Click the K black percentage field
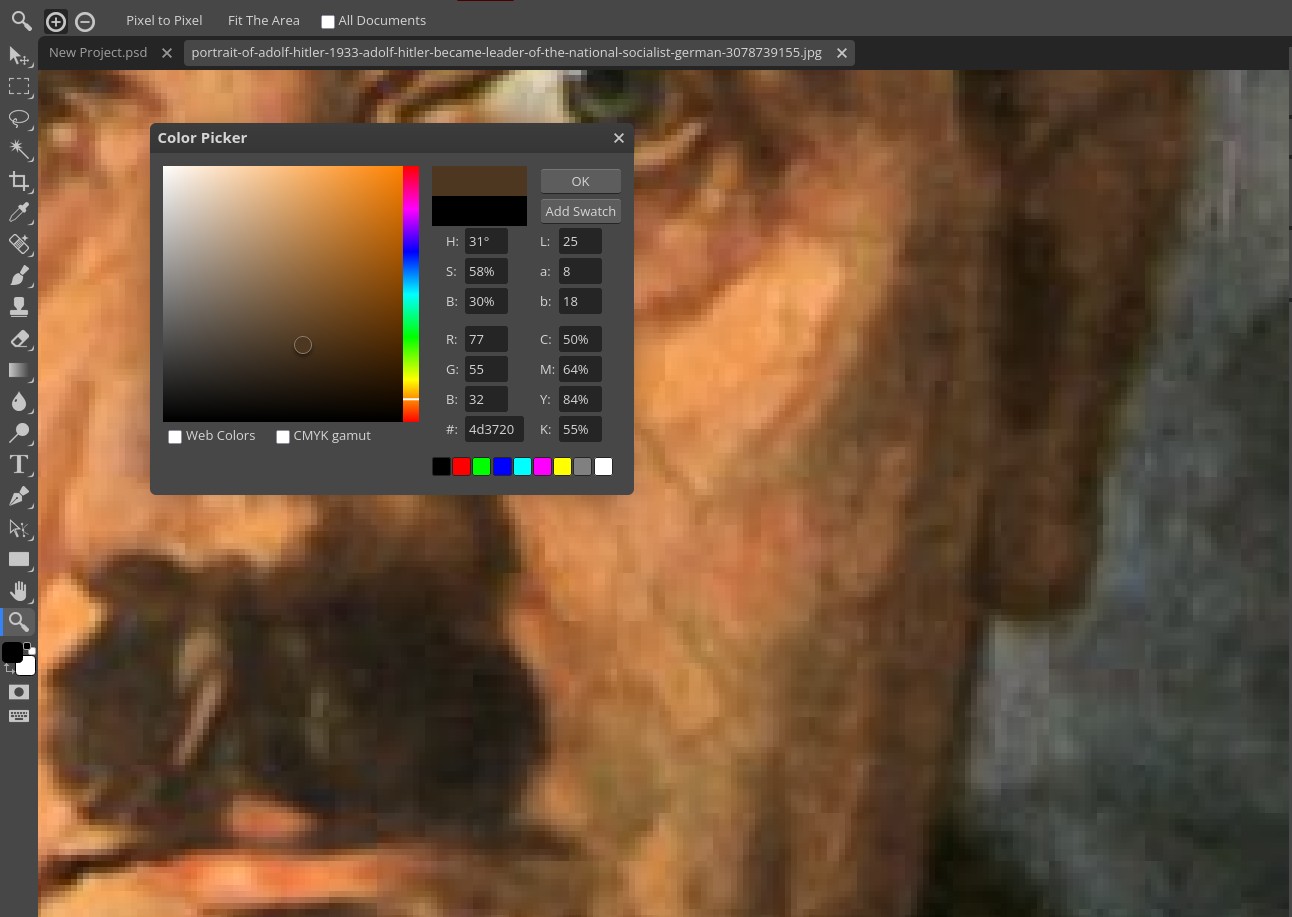Image resolution: width=1292 pixels, height=917 pixels. coord(580,429)
